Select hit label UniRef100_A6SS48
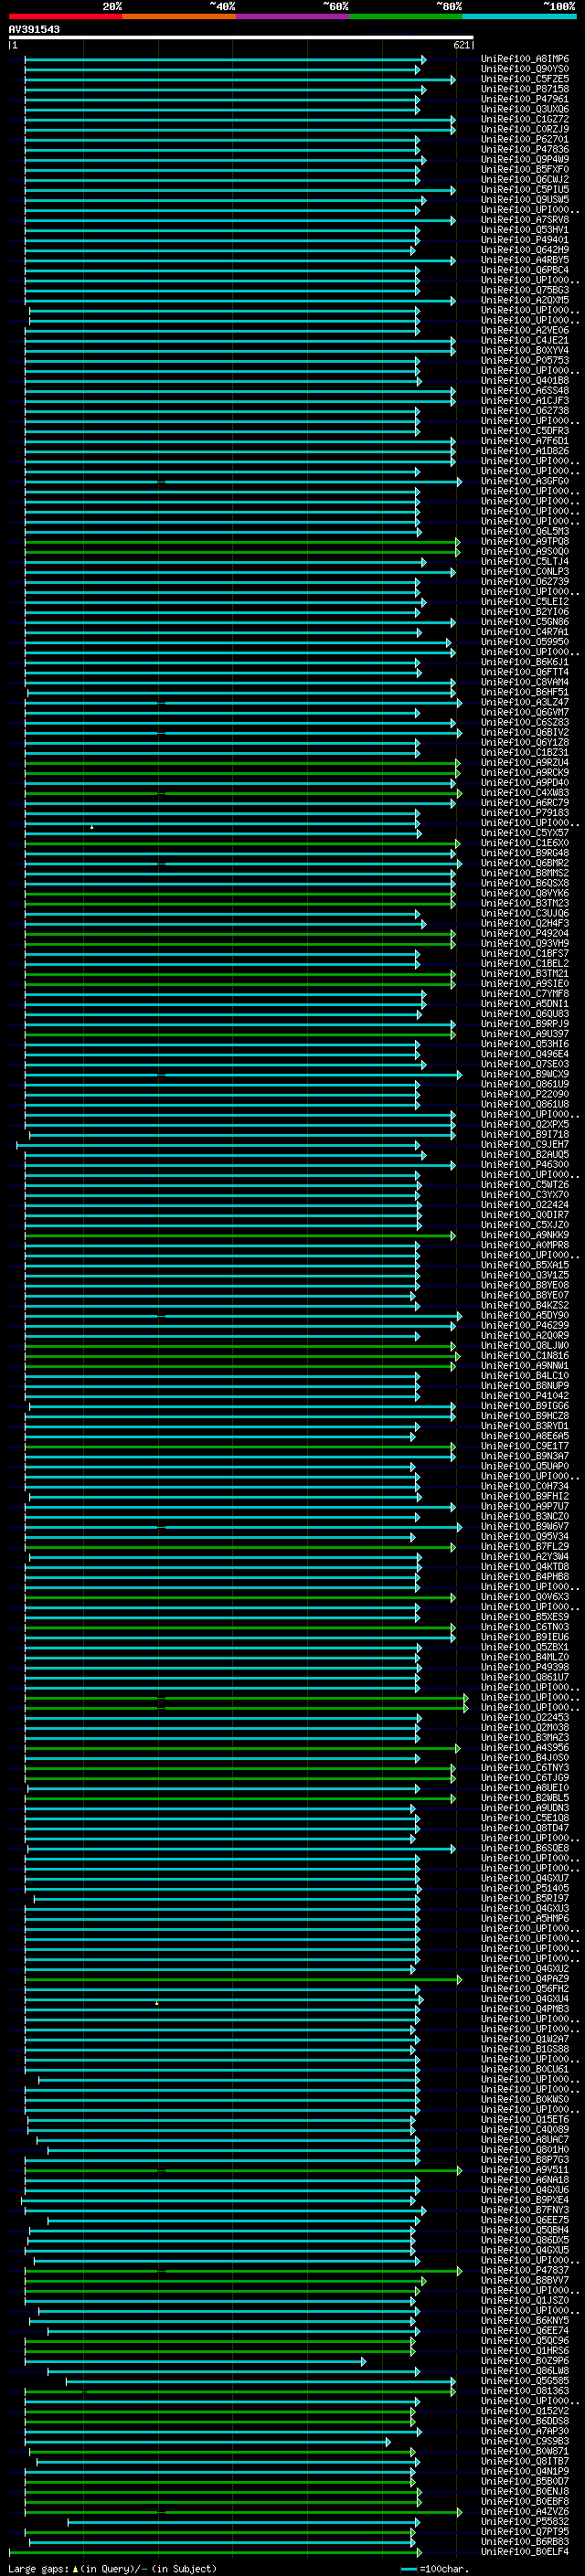 (x=525, y=391)
